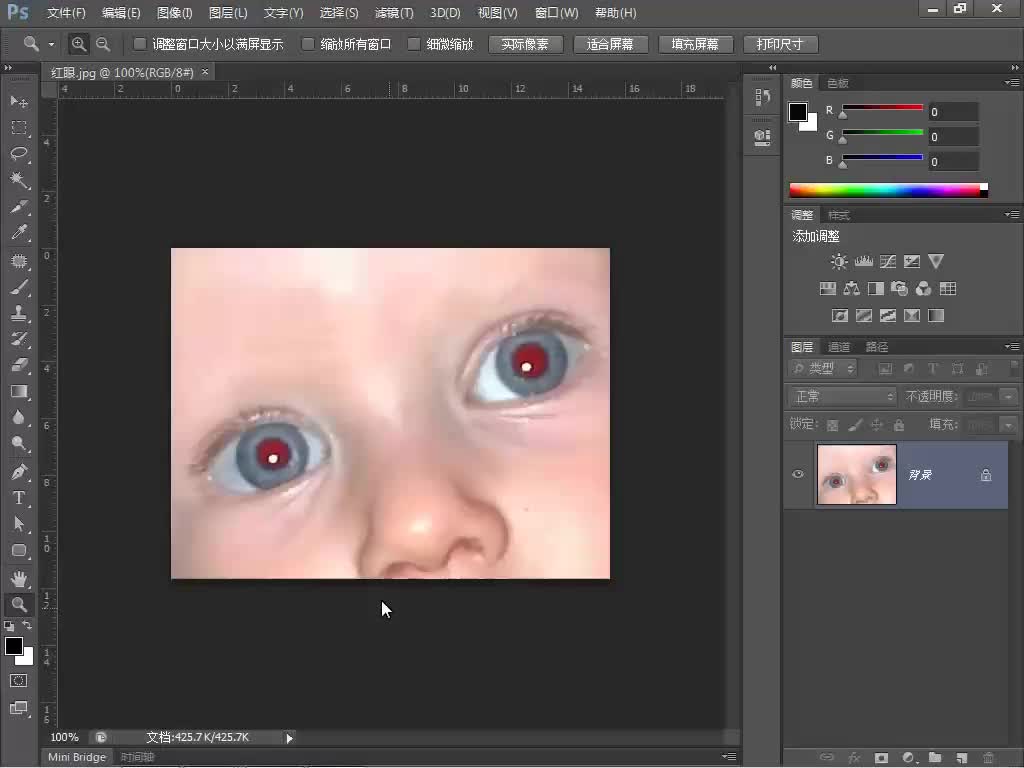Expand the 不透明度 opacity dropdown

click(1008, 397)
